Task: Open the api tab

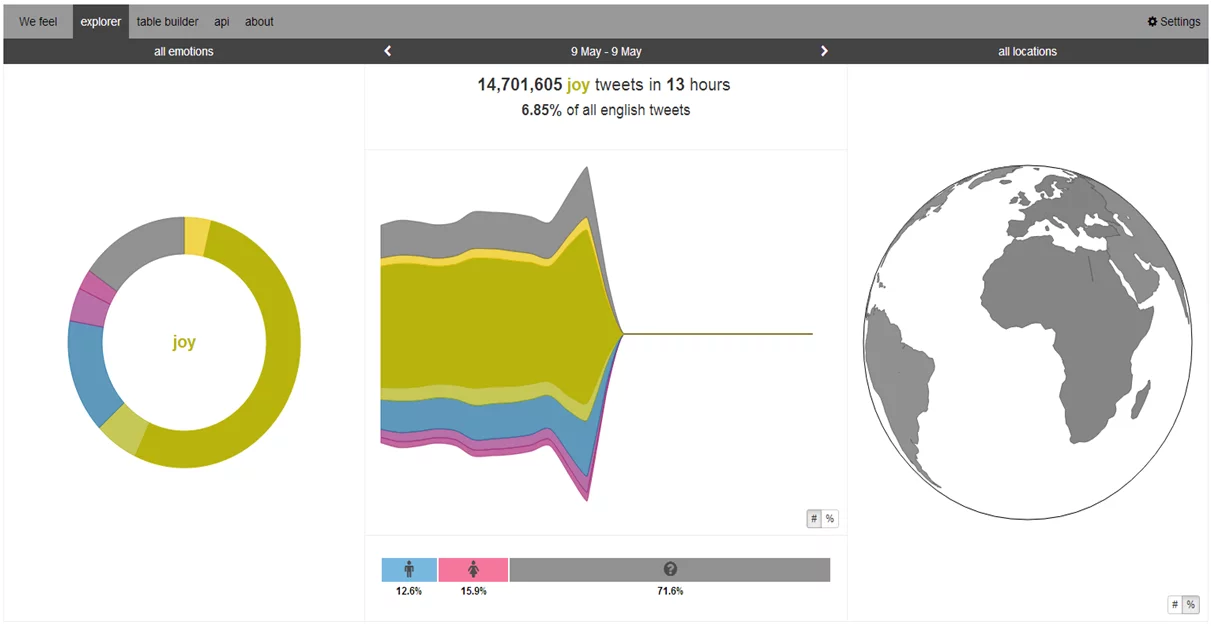Action: 221,21
